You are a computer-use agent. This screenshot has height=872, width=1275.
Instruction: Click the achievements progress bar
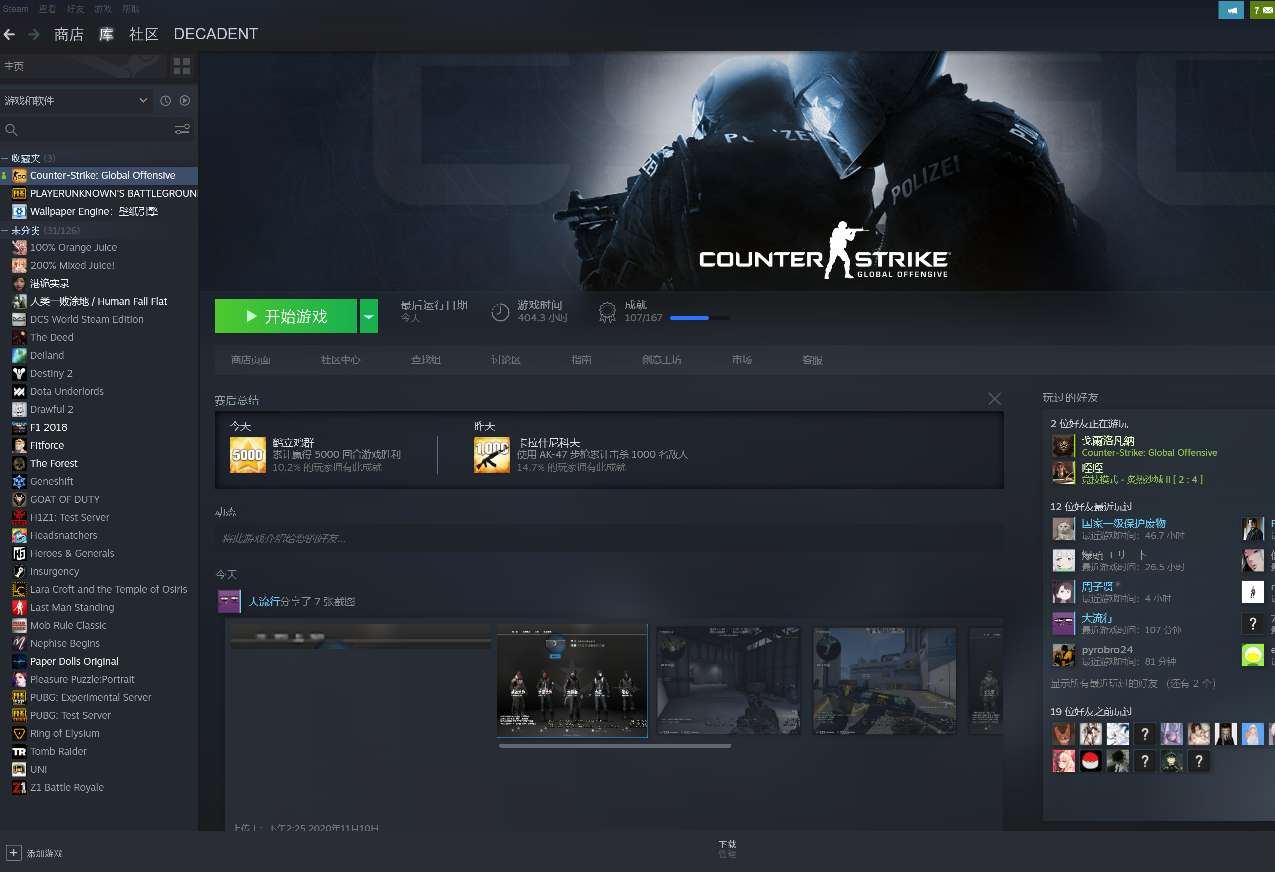click(699, 318)
